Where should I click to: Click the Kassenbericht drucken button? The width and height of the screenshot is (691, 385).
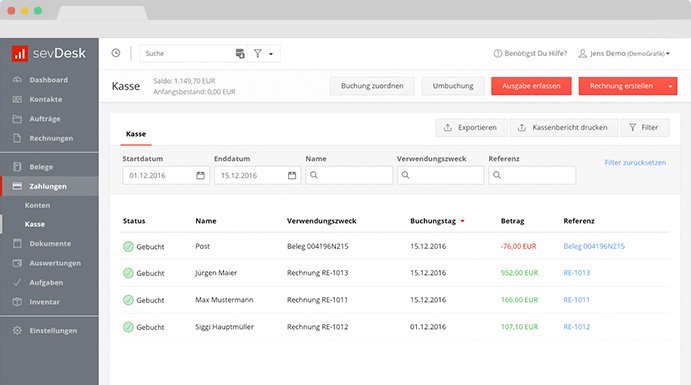pyautogui.click(x=564, y=127)
